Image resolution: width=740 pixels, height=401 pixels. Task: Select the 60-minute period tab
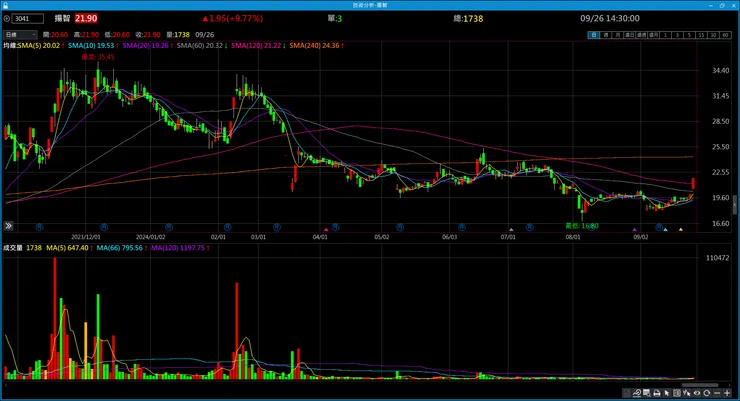tap(726, 35)
